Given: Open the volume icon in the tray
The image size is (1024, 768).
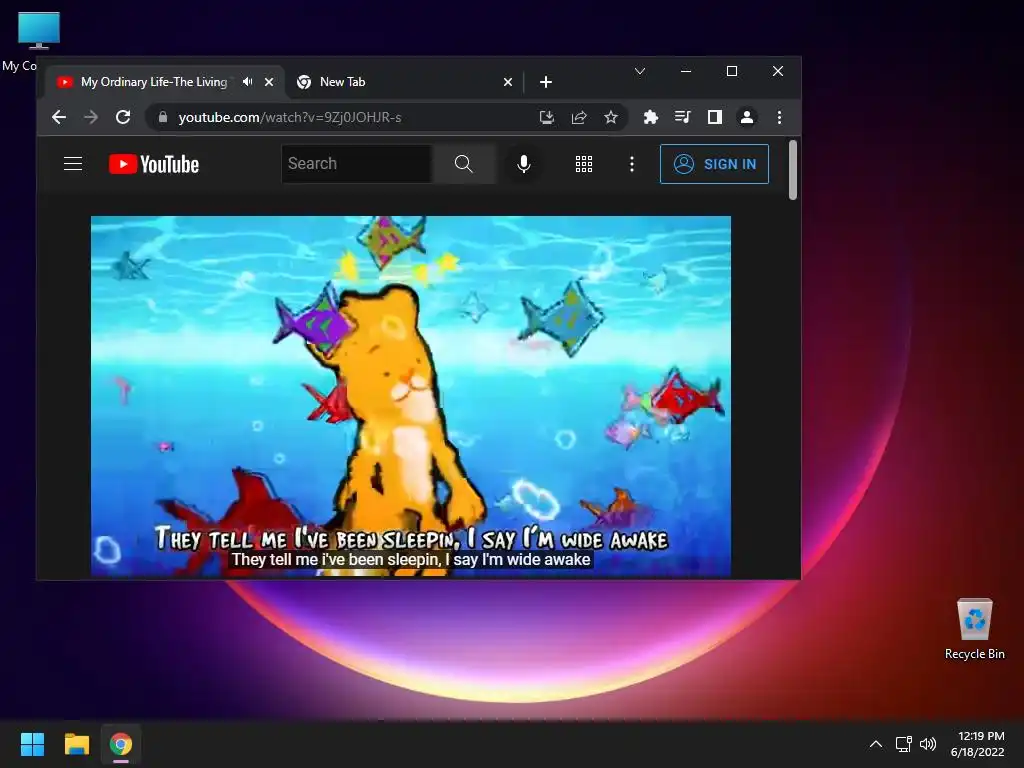Looking at the screenshot, I should tap(928, 744).
